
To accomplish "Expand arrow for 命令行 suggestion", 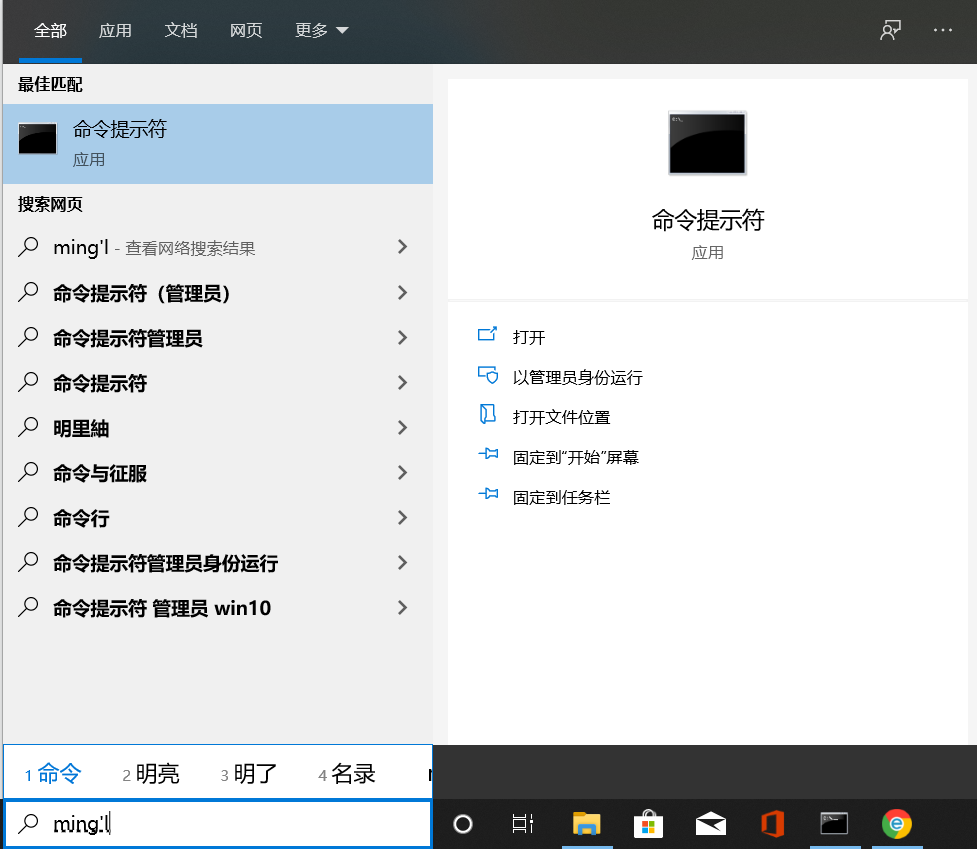I will (403, 518).
